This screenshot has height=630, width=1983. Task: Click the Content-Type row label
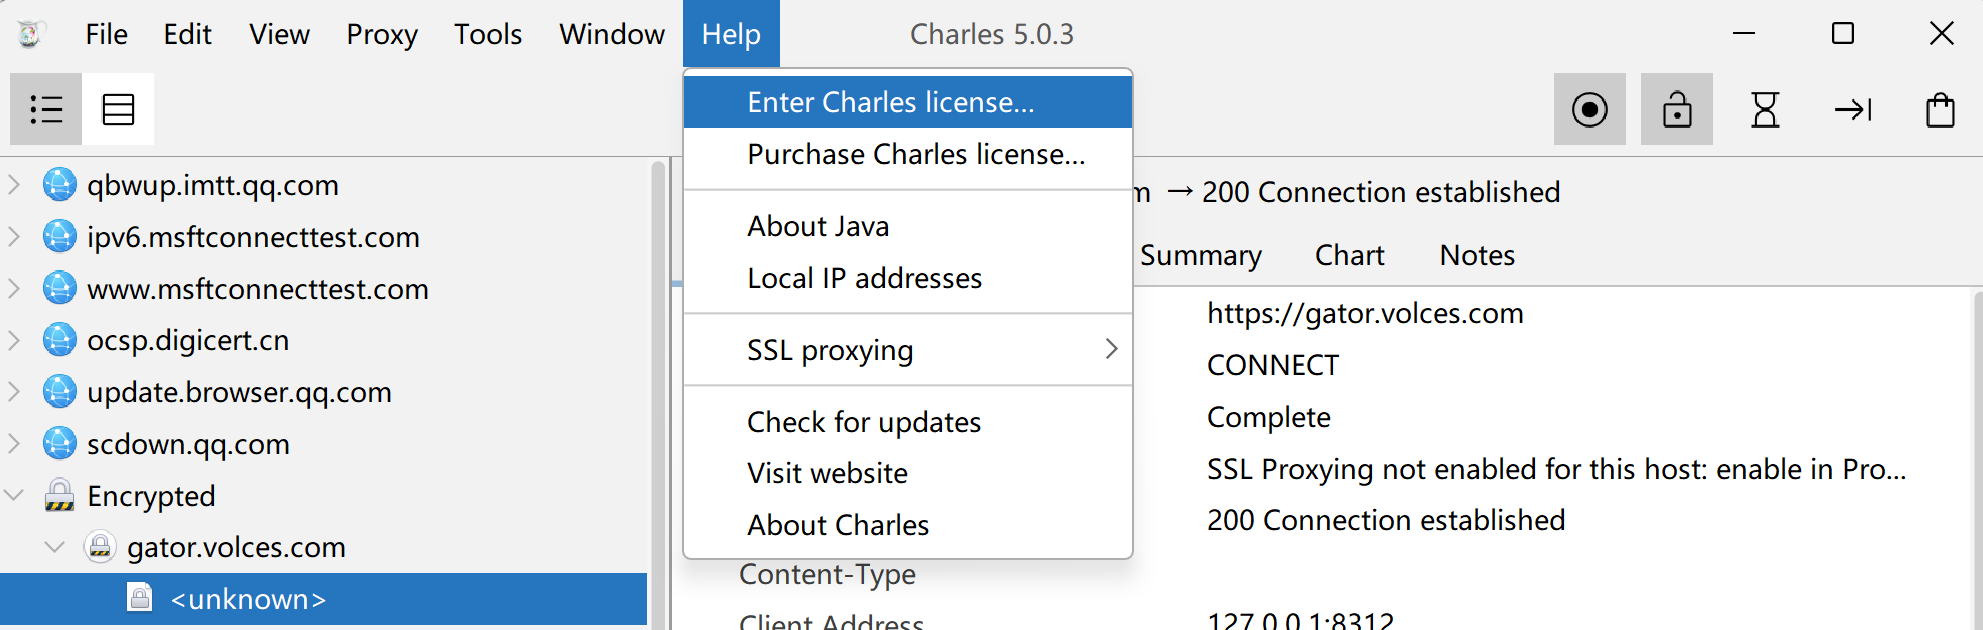coord(827,574)
